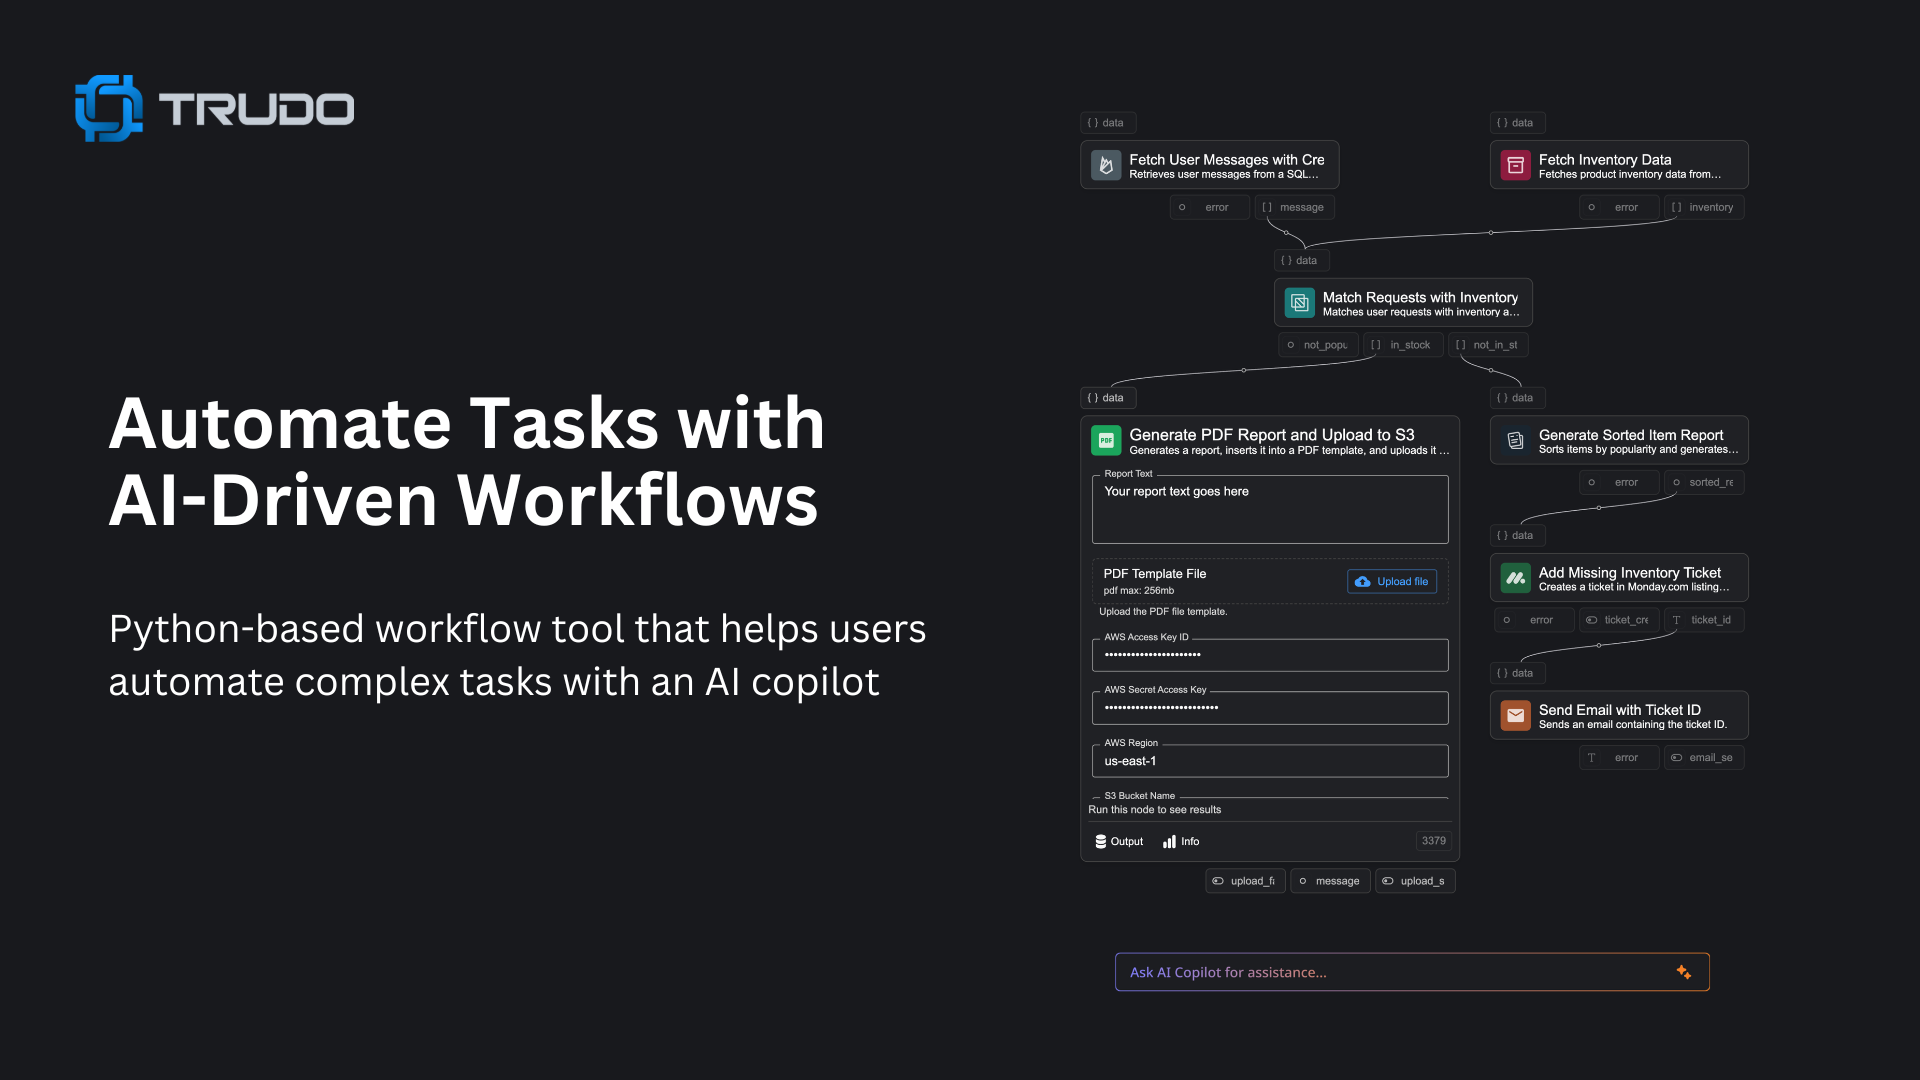The width and height of the screenshot is (1920, 1080).
Task: Expand the in_stock output pill
Action: click(1403, 344)
